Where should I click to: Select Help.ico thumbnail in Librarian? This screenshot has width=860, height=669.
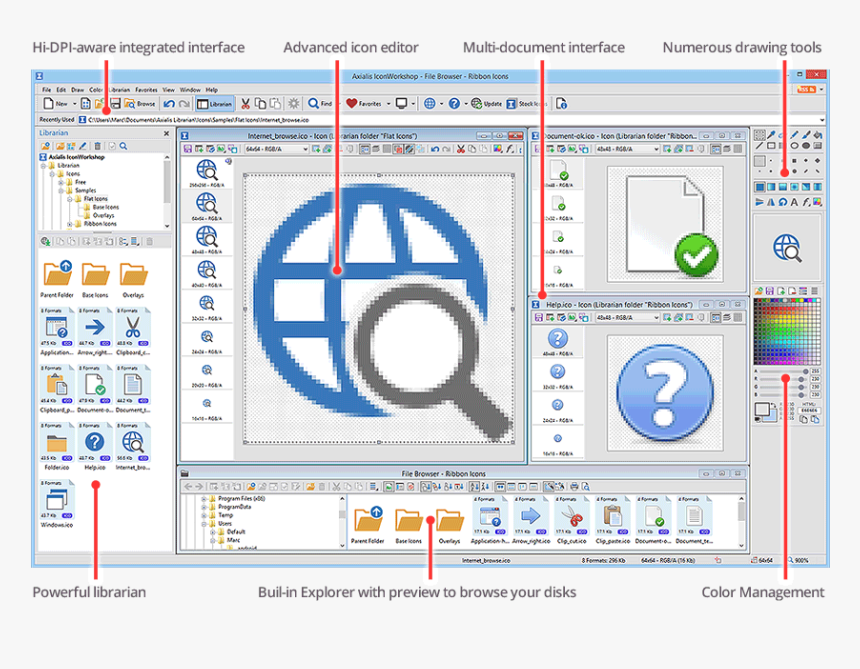95,446
